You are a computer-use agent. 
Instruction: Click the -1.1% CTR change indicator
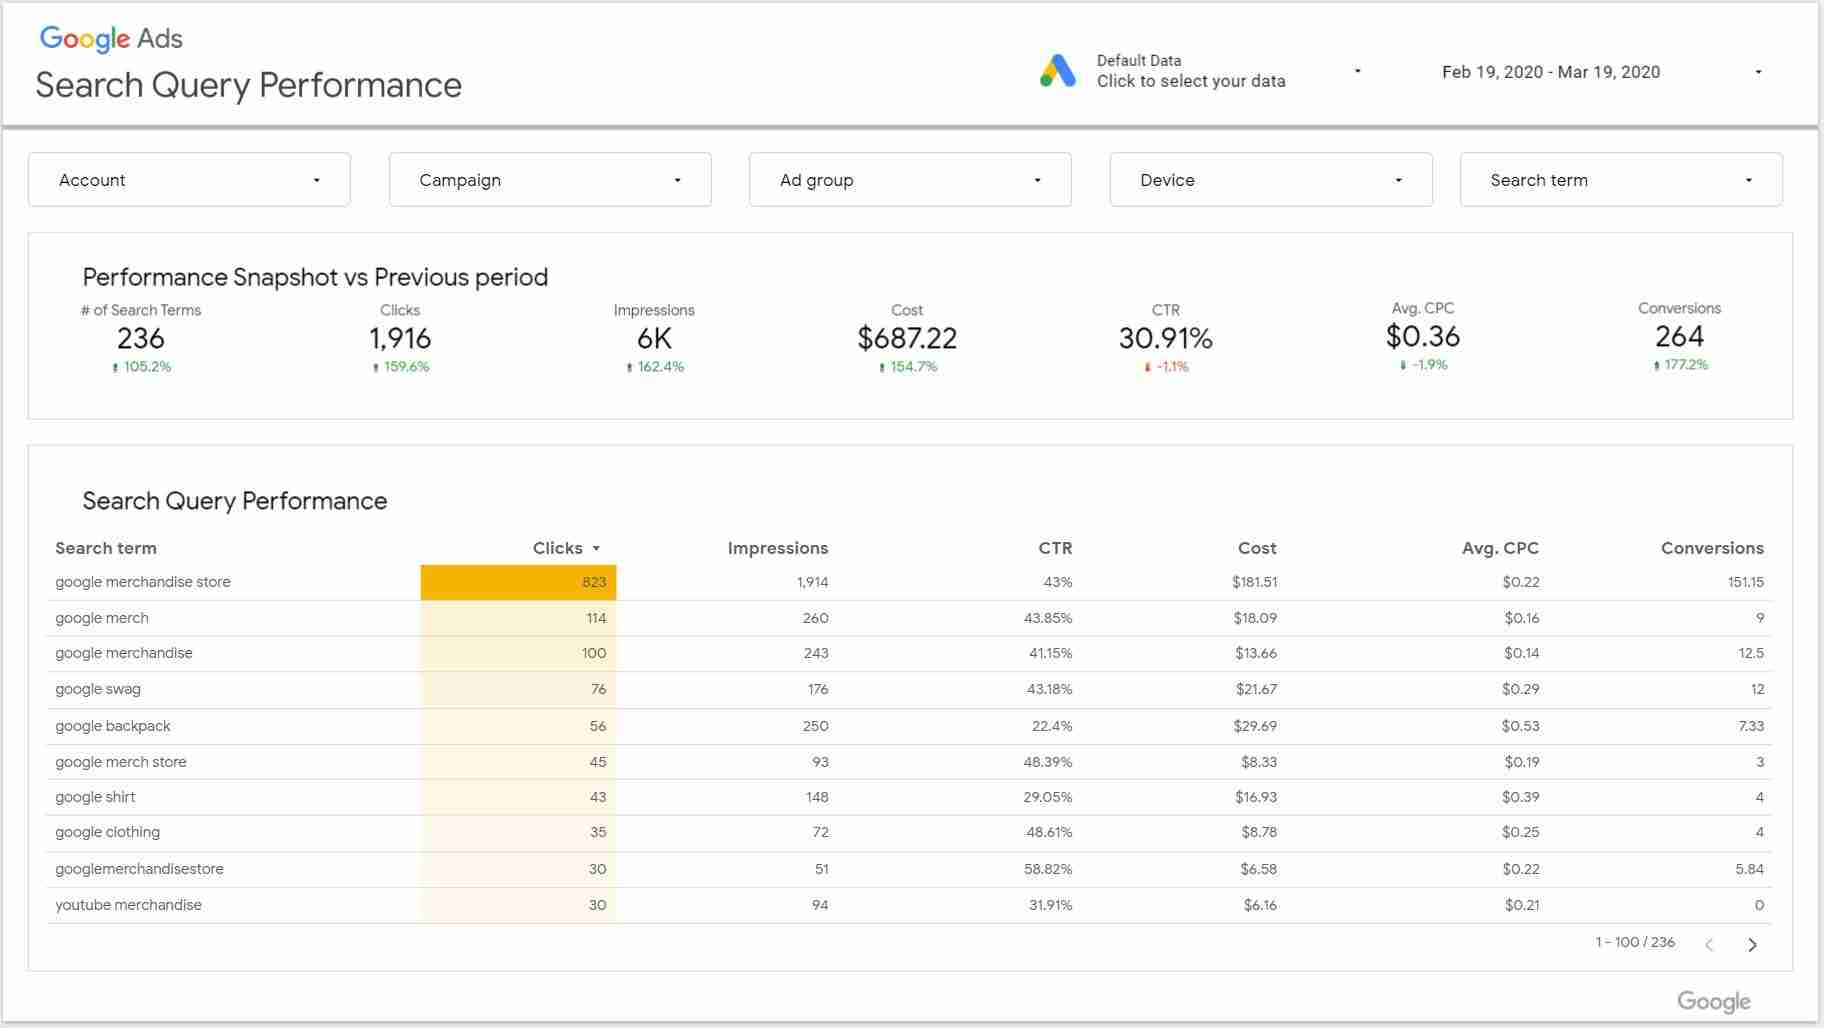click(1166, 367)
